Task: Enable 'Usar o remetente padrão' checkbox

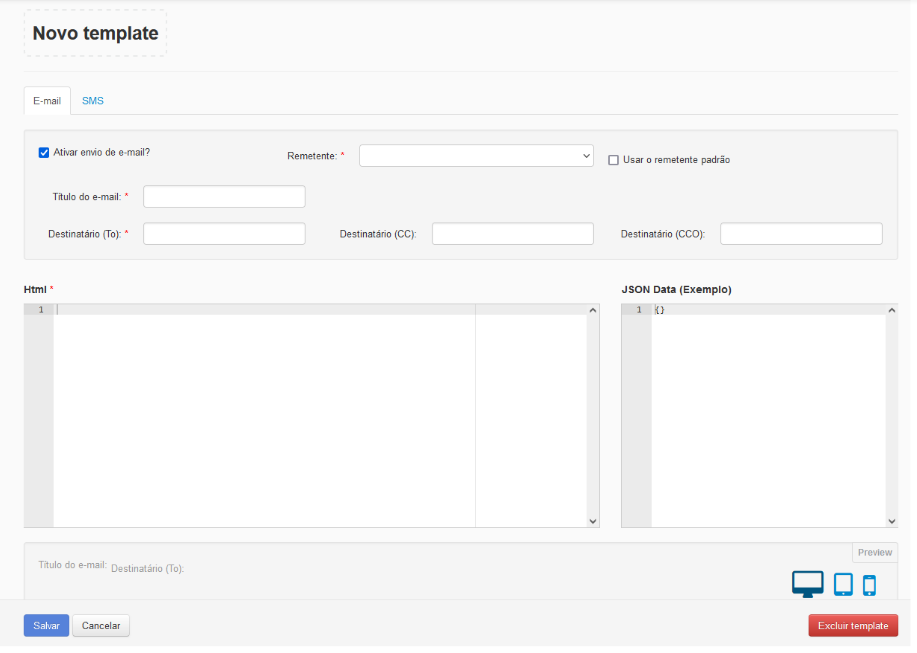Action: coord(614,160)
